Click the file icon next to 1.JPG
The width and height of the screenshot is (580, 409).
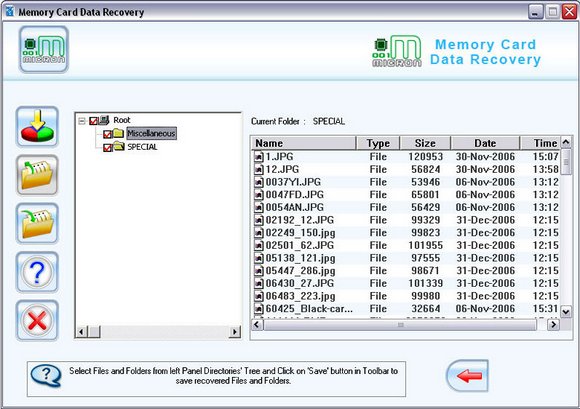click(x=259, y=157)
